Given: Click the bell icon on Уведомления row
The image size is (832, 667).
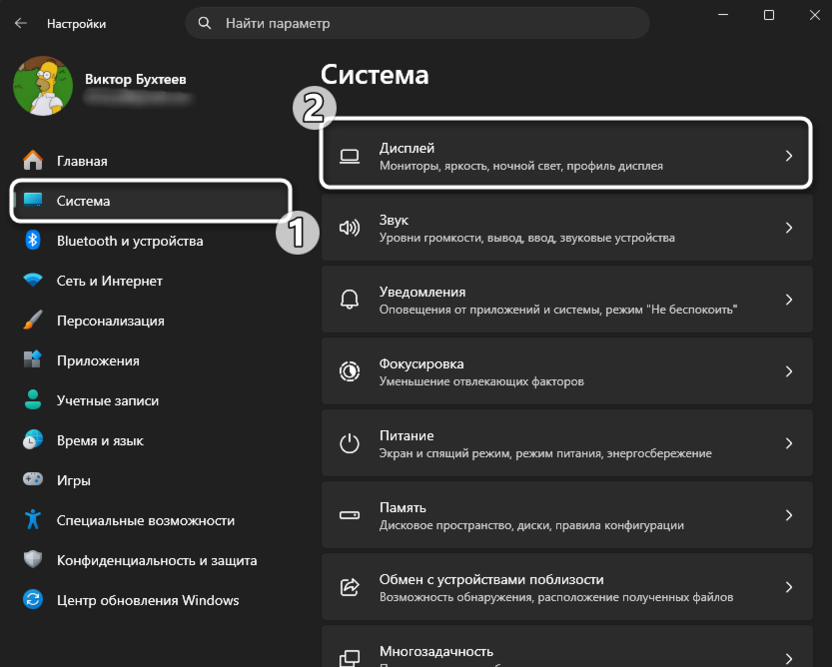Looking at the screenshot, I should [x=349, y=296].
